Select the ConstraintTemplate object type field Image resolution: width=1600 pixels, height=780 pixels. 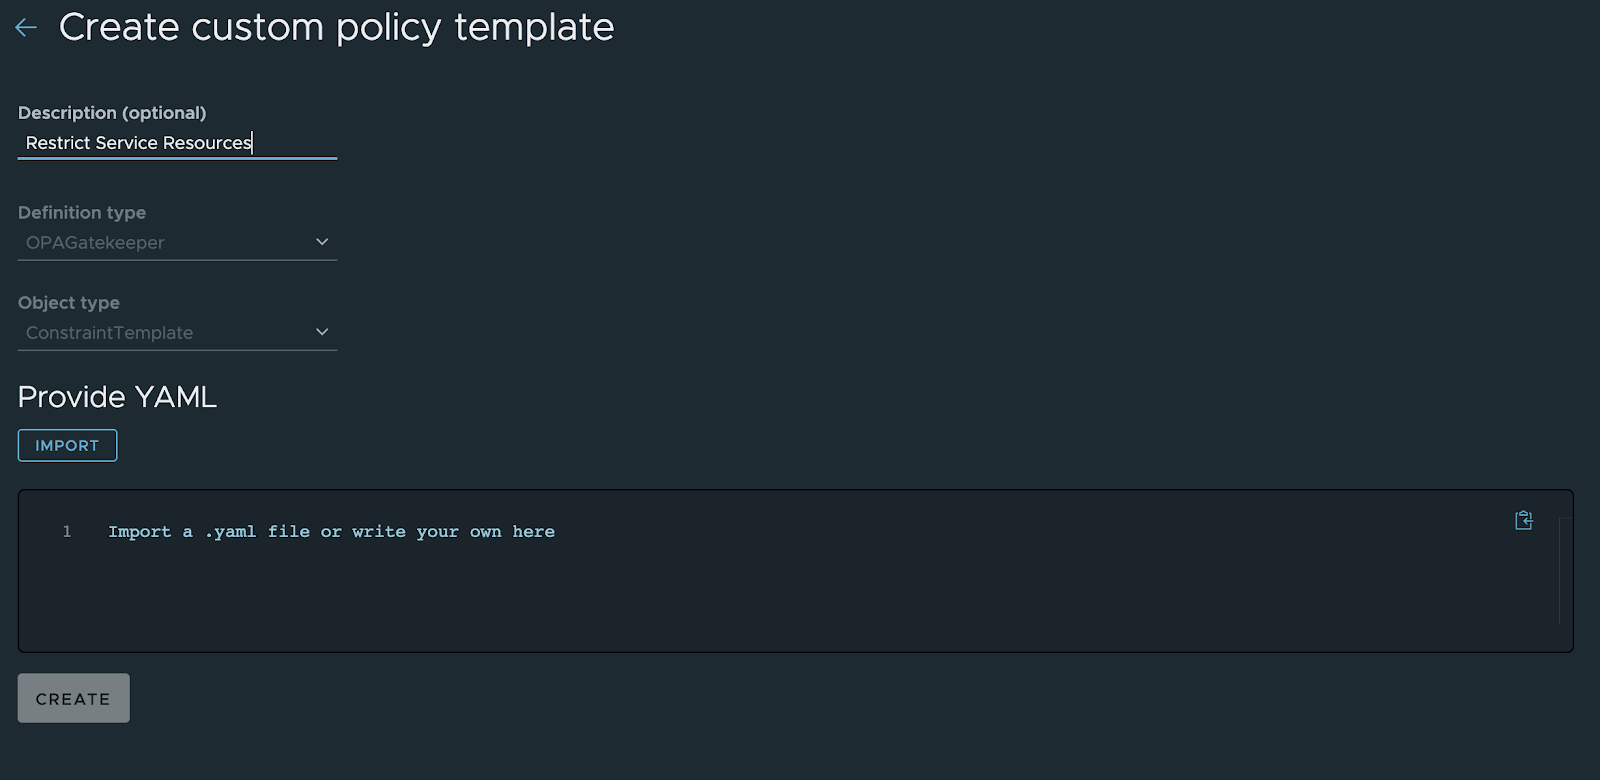click(x=177, y=333)
